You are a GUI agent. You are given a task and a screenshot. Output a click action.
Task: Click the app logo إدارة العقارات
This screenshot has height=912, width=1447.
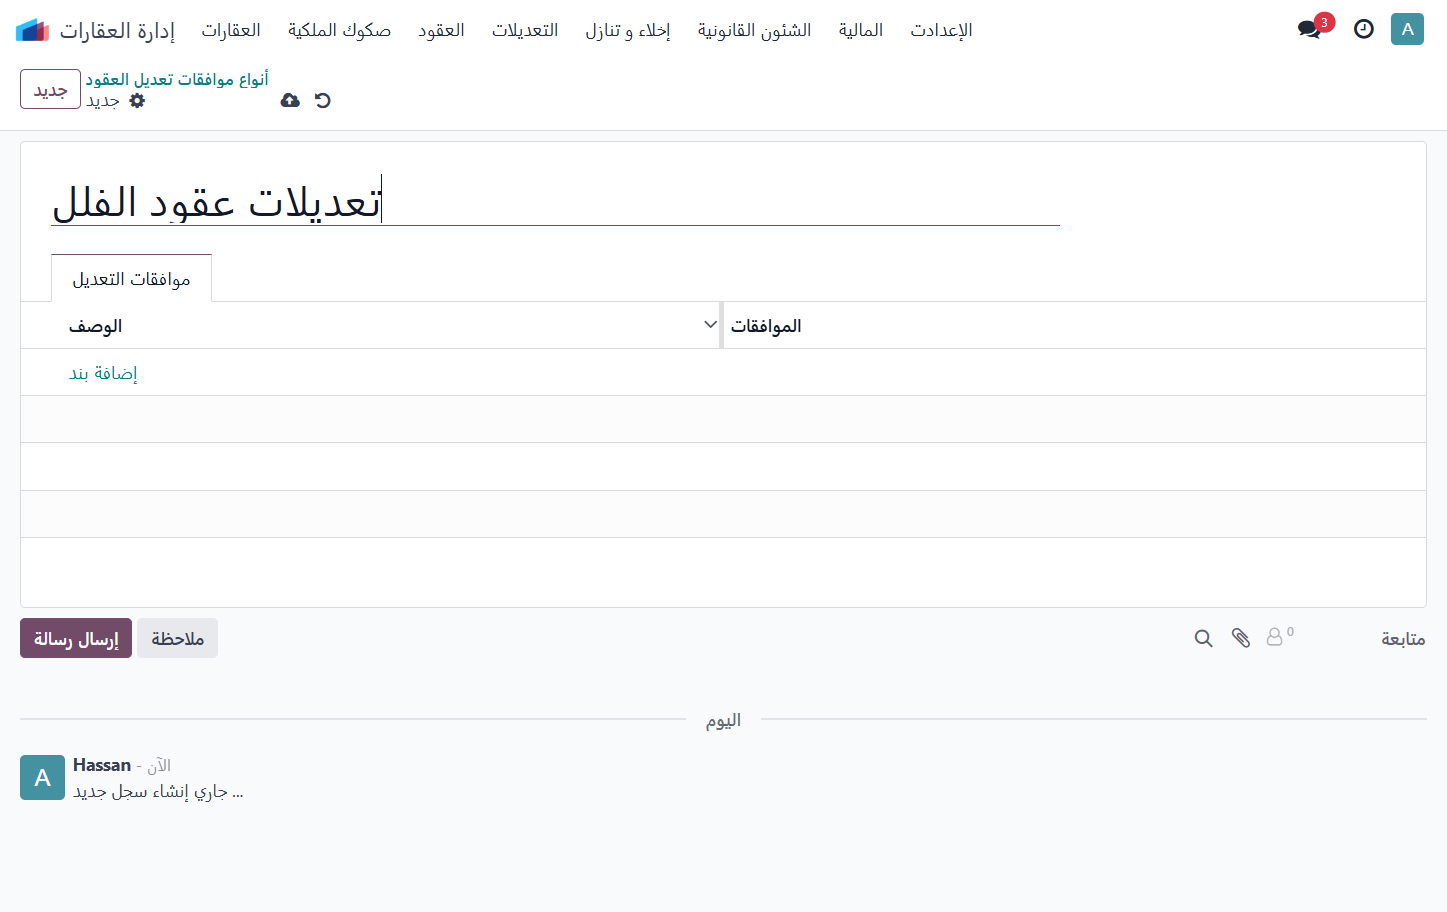[96, 30]
